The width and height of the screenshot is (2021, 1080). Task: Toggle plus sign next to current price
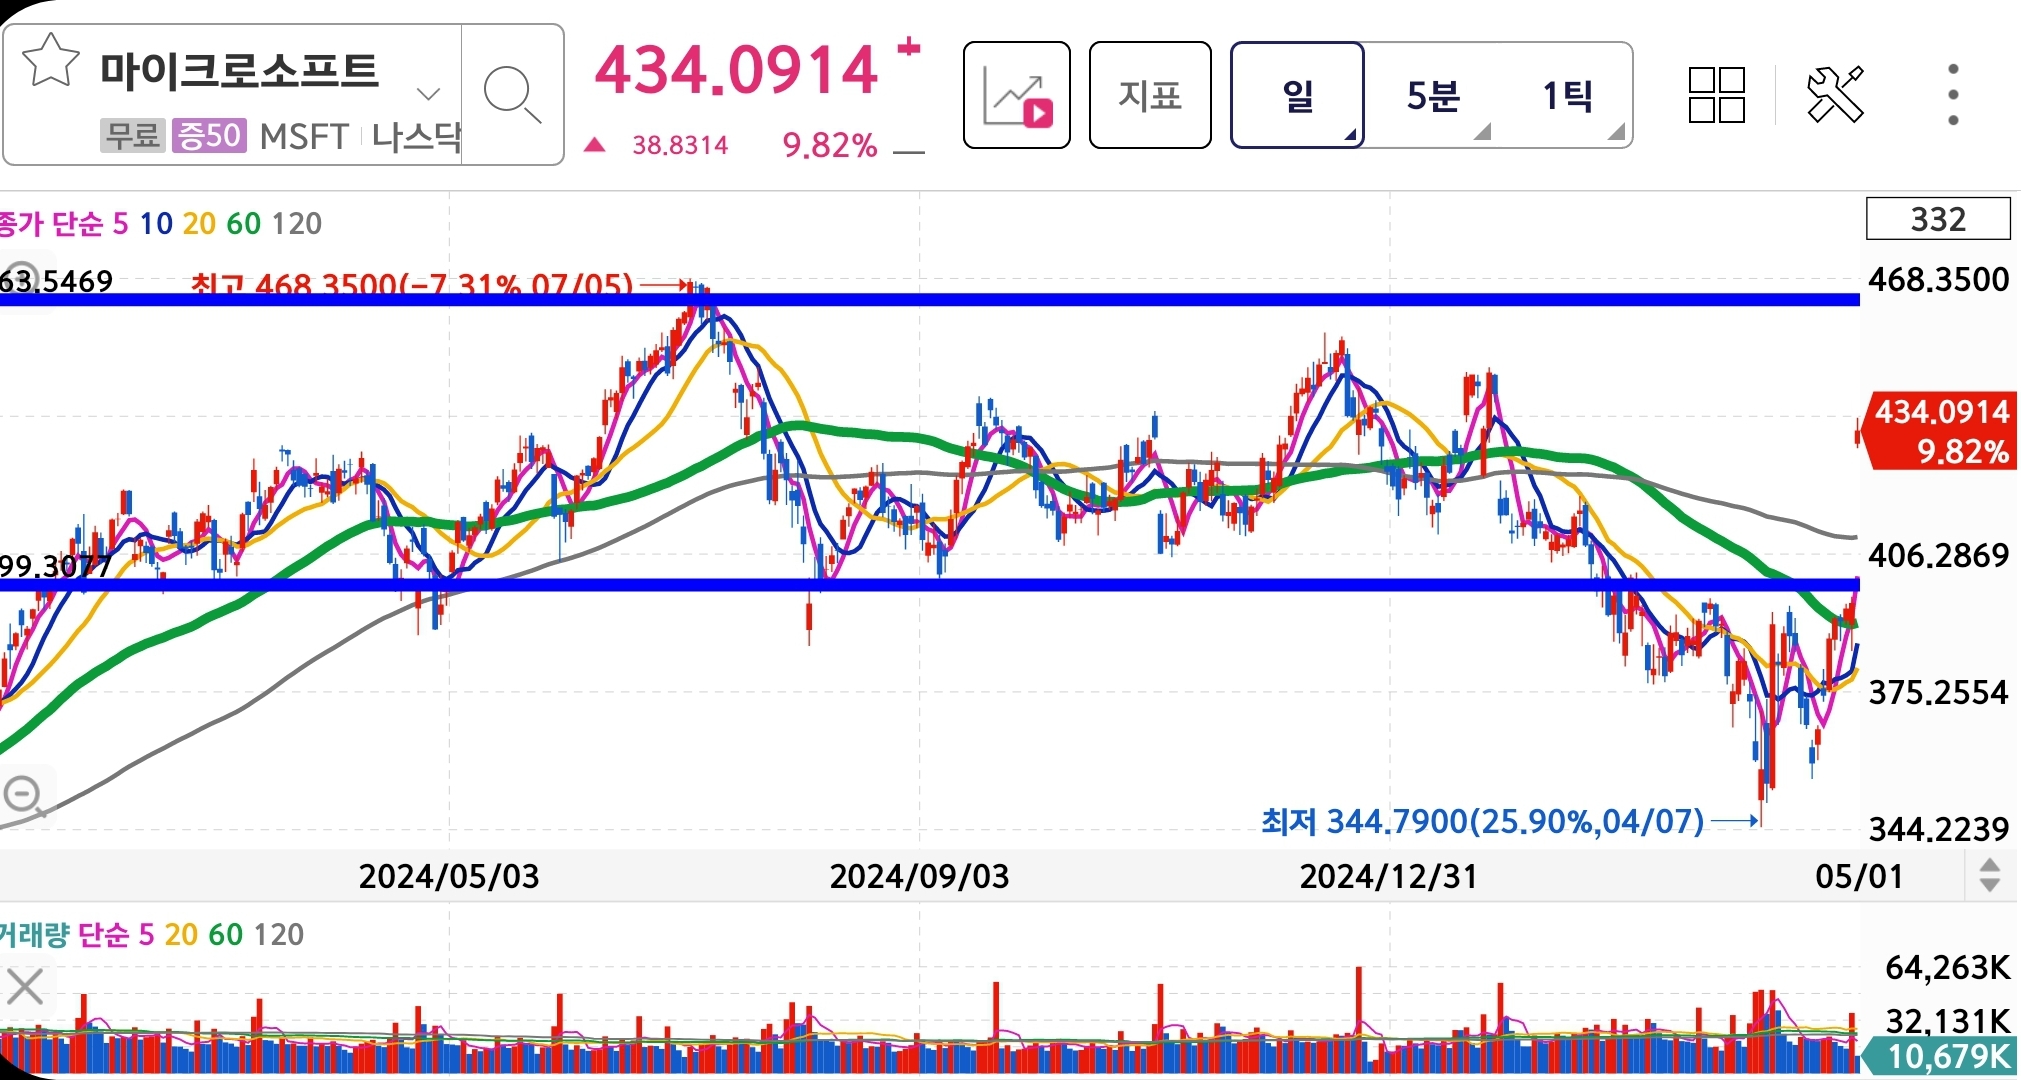pos(908,47)
